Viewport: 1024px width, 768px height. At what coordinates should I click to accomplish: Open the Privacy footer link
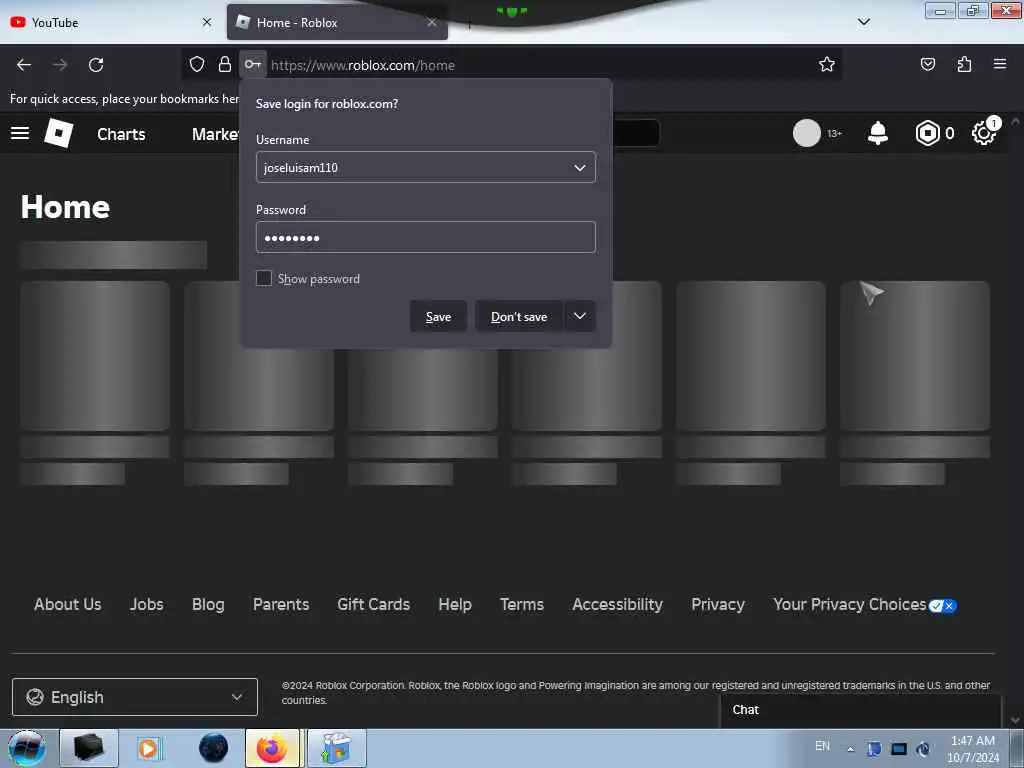click(718, 605)
